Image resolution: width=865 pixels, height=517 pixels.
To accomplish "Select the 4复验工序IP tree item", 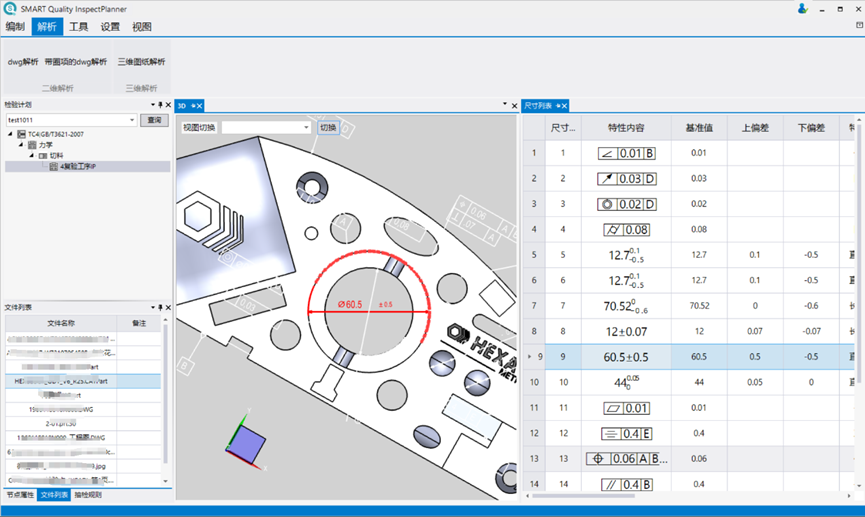I will (78, 166).
